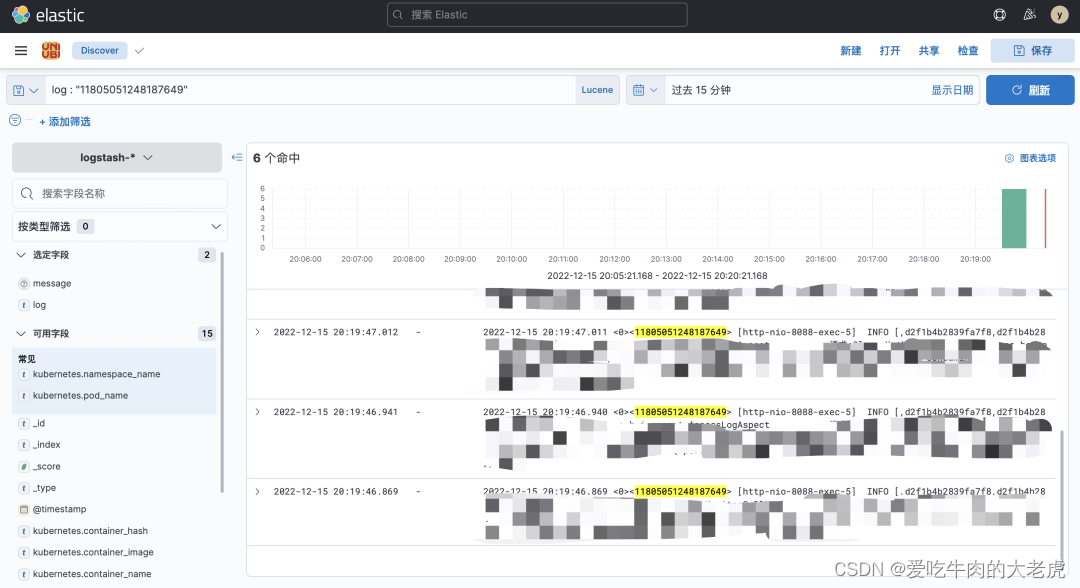The height and width of the screenshot is (588, 1080).
Task: Focus the 搜索字段名称 field search input
Action: pyautogui.click(x=120, y=193)
